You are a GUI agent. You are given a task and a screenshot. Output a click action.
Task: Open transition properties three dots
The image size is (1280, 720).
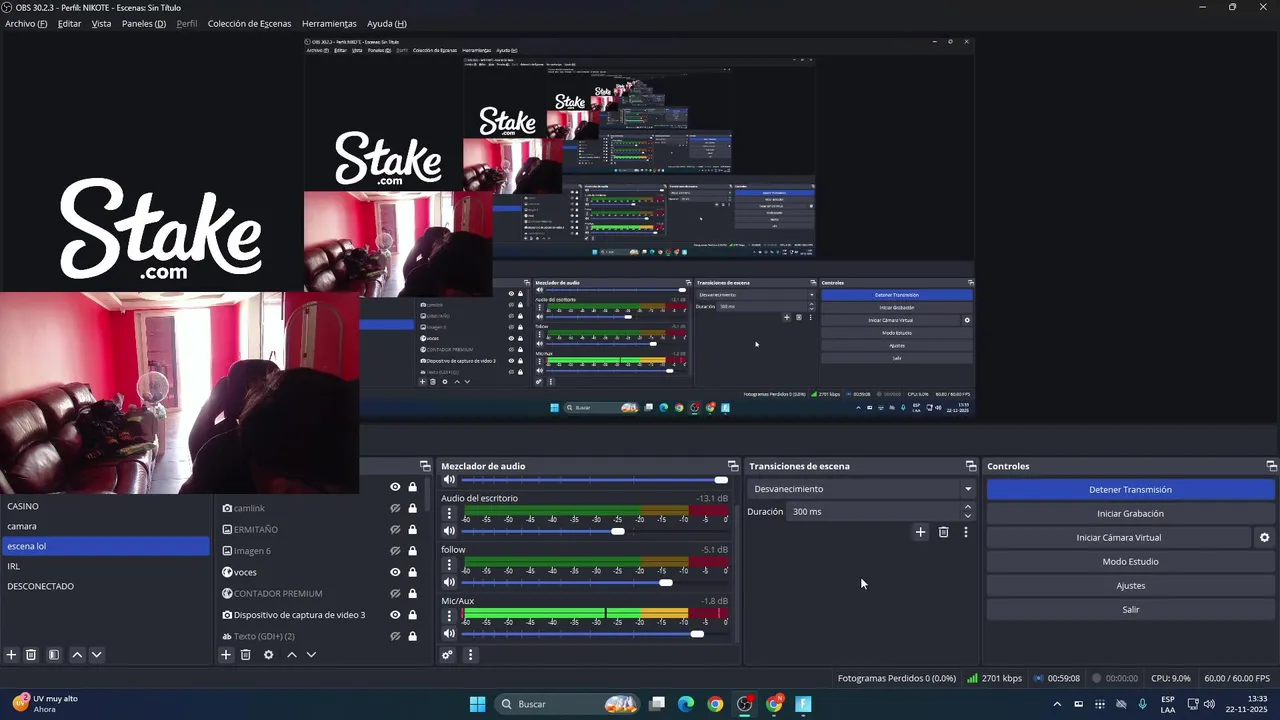[x=965, y=532]
